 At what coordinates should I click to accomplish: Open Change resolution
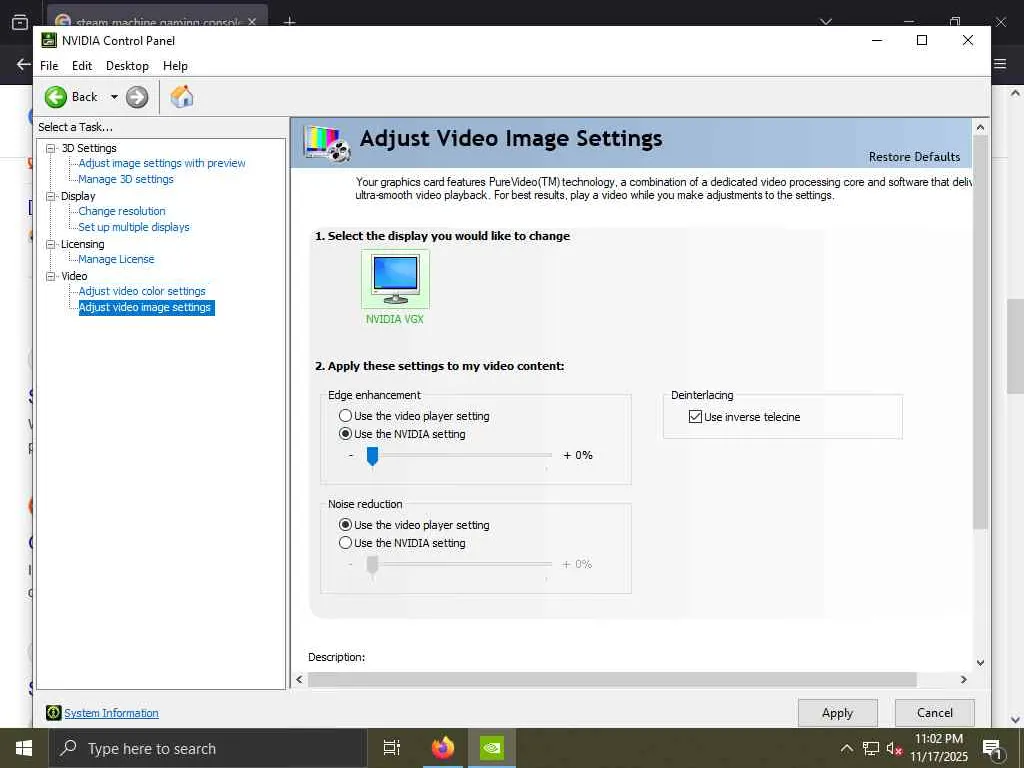[x=122, y=211]
